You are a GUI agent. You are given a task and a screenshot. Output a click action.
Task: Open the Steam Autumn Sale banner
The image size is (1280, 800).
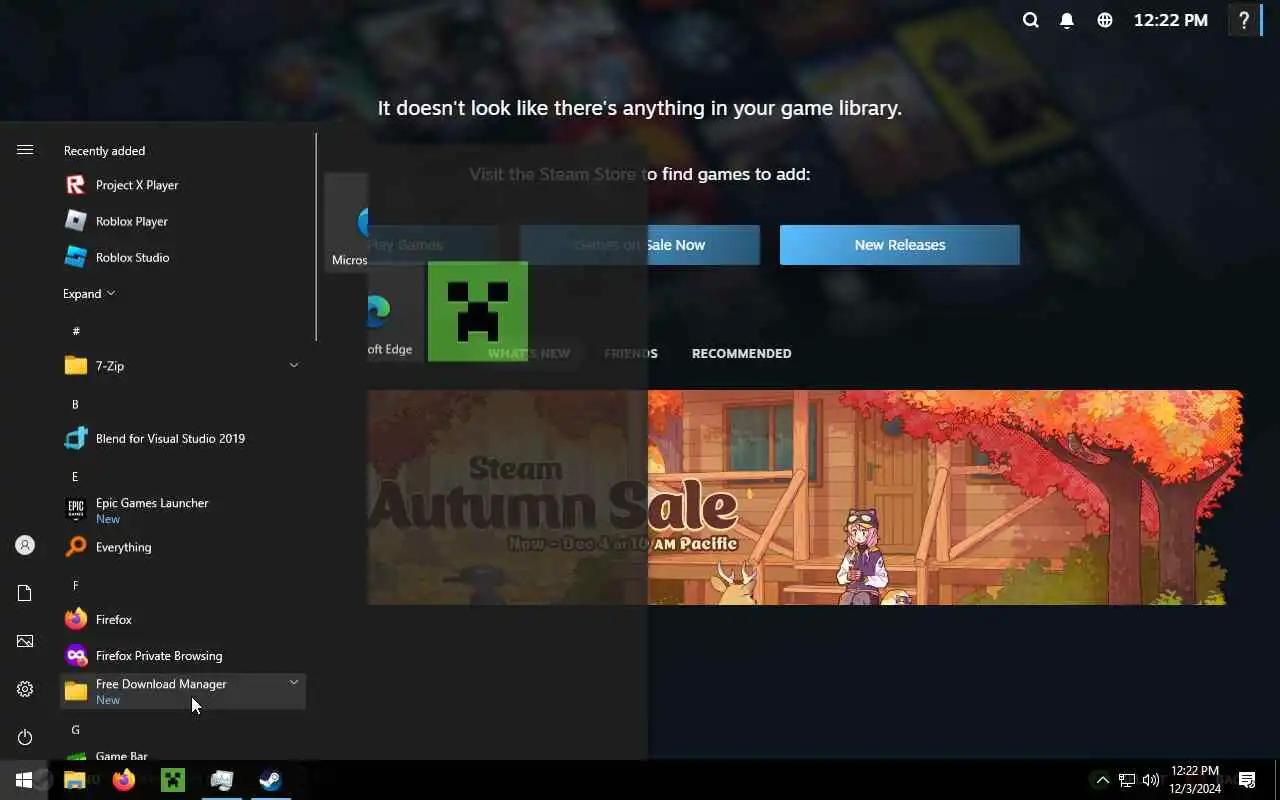[805, 497]
